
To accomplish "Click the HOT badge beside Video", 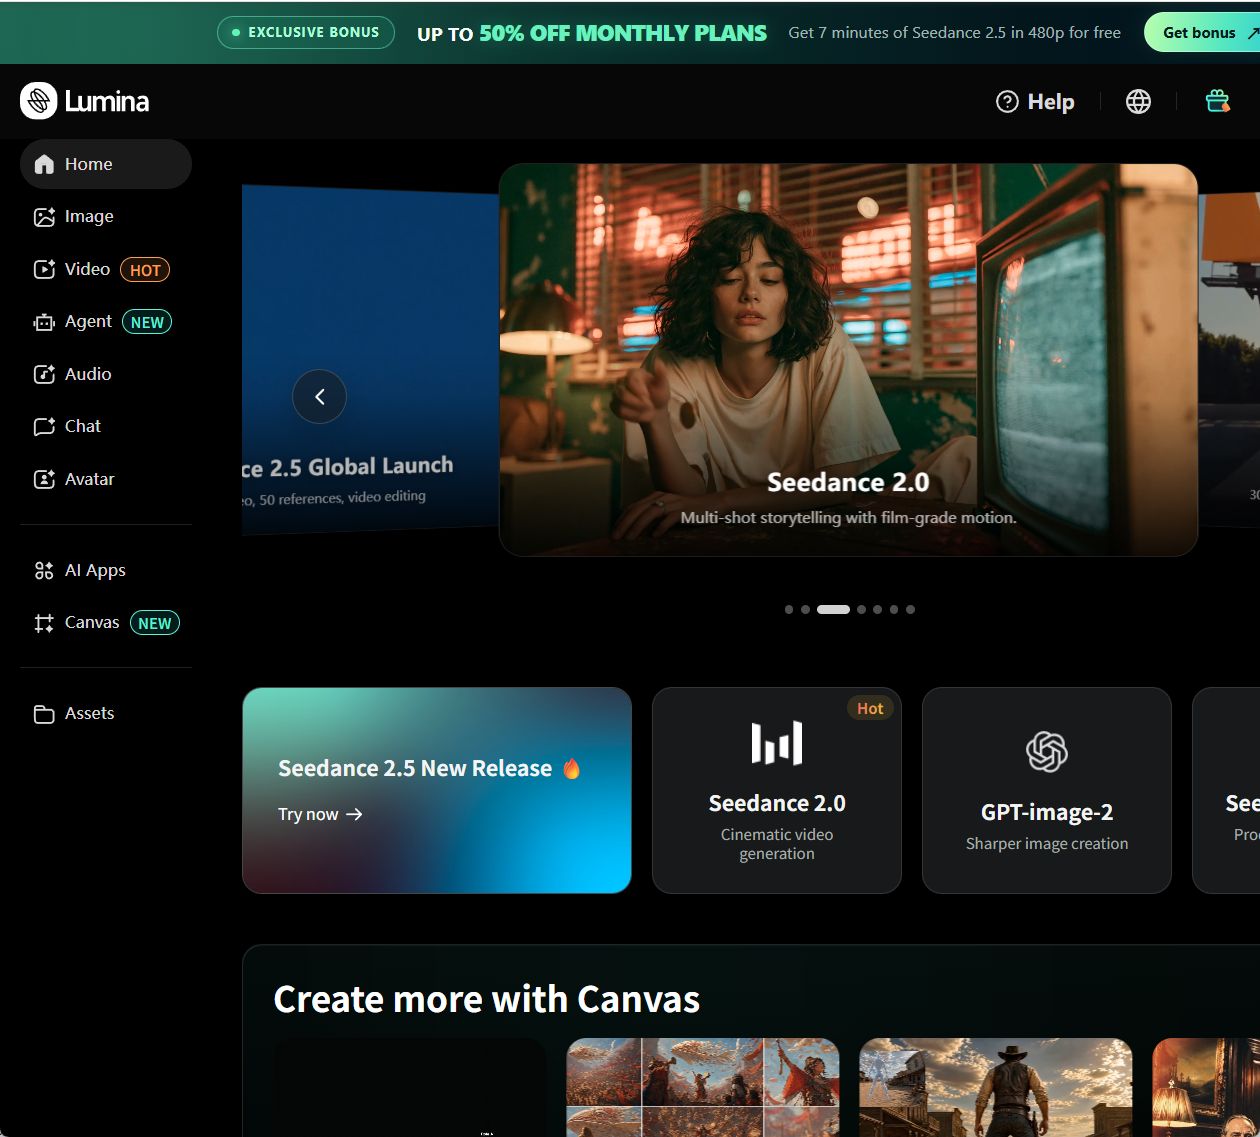I will (145, 270).
